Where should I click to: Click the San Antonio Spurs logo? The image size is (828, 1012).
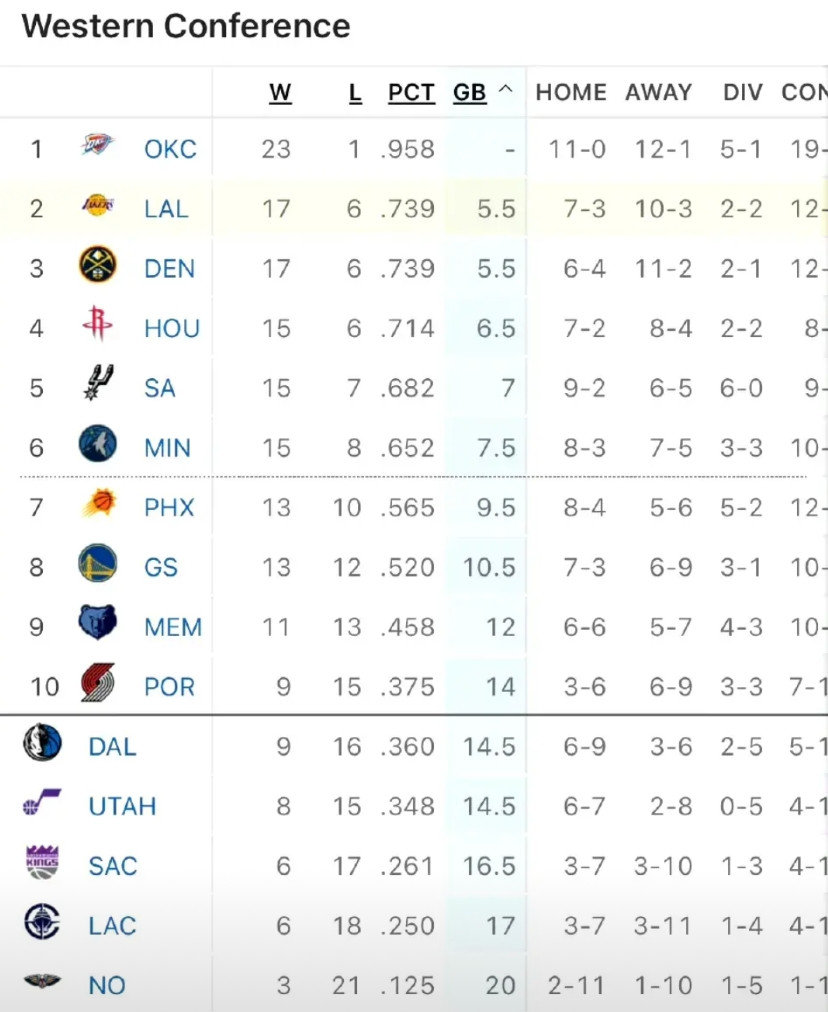pos(97,384)
